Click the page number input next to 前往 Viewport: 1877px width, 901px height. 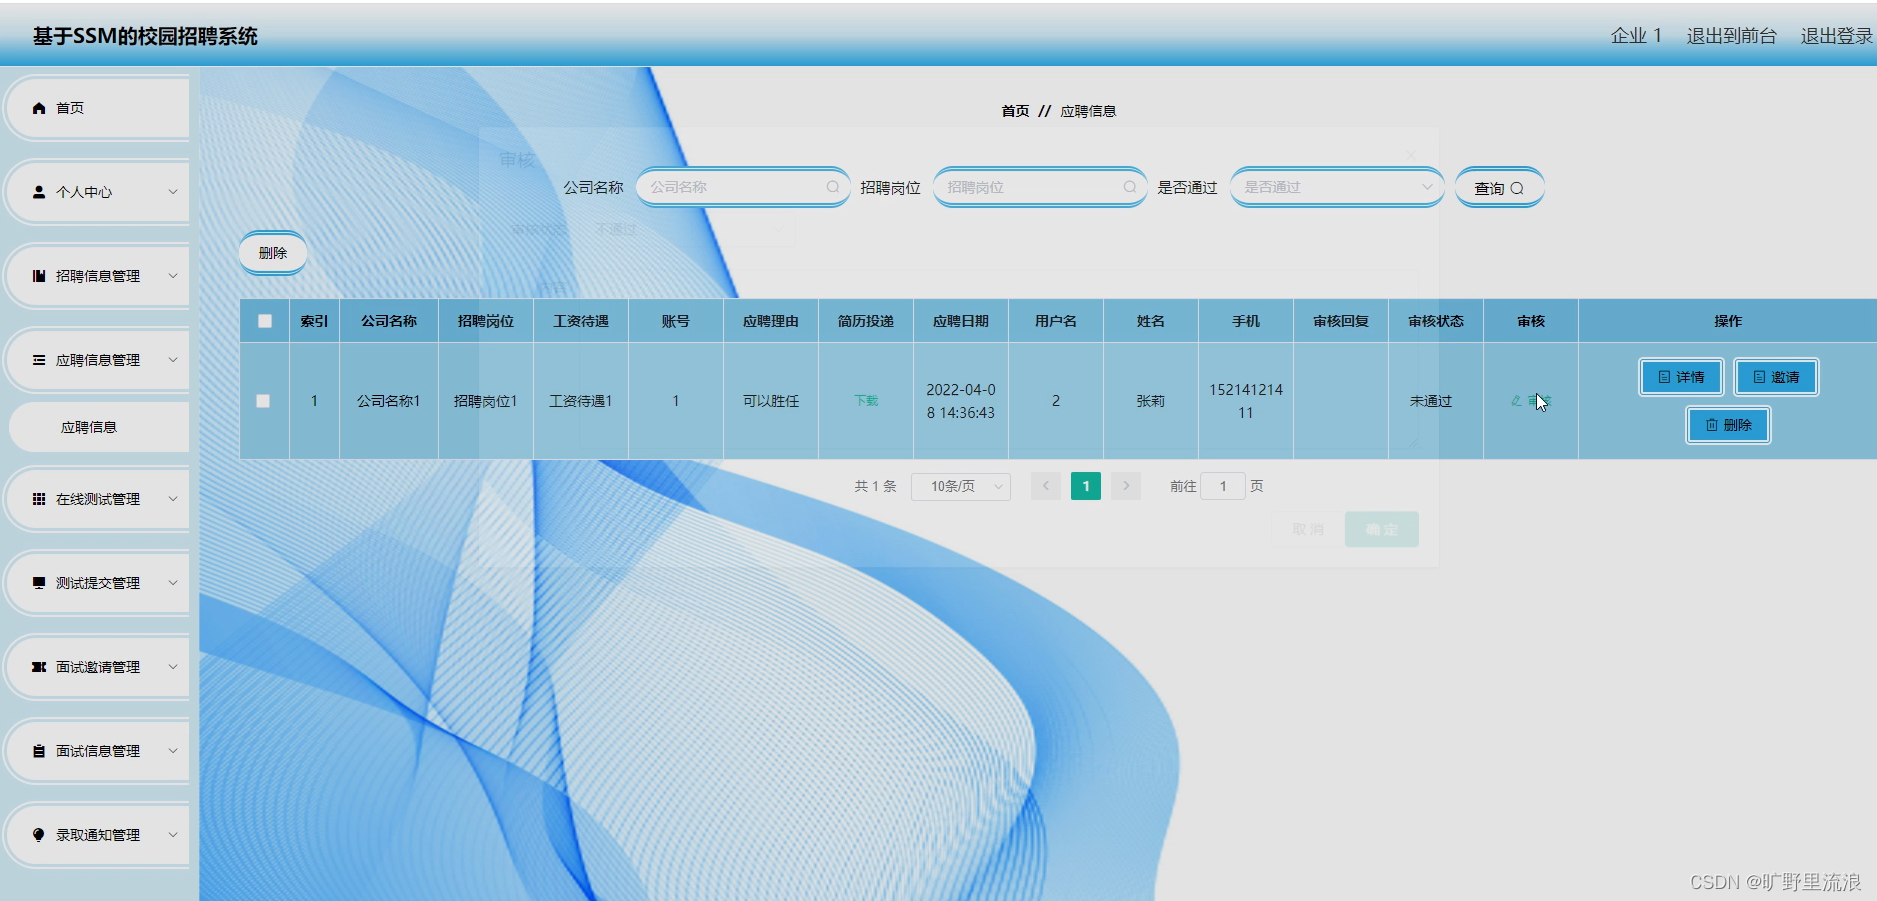1223,486
